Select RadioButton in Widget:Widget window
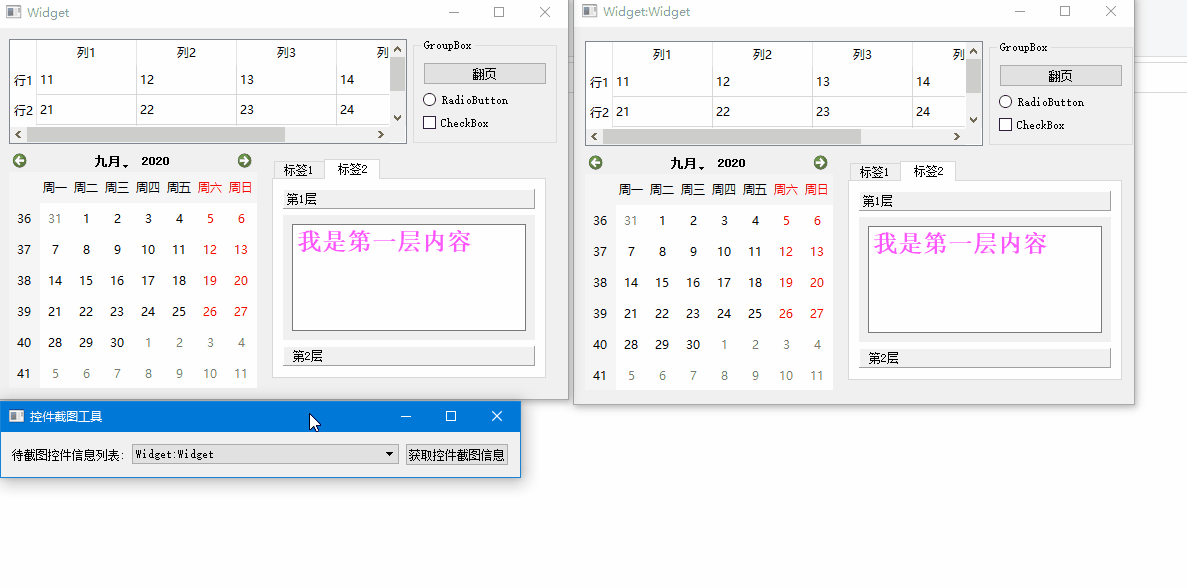 (1042, 102)
